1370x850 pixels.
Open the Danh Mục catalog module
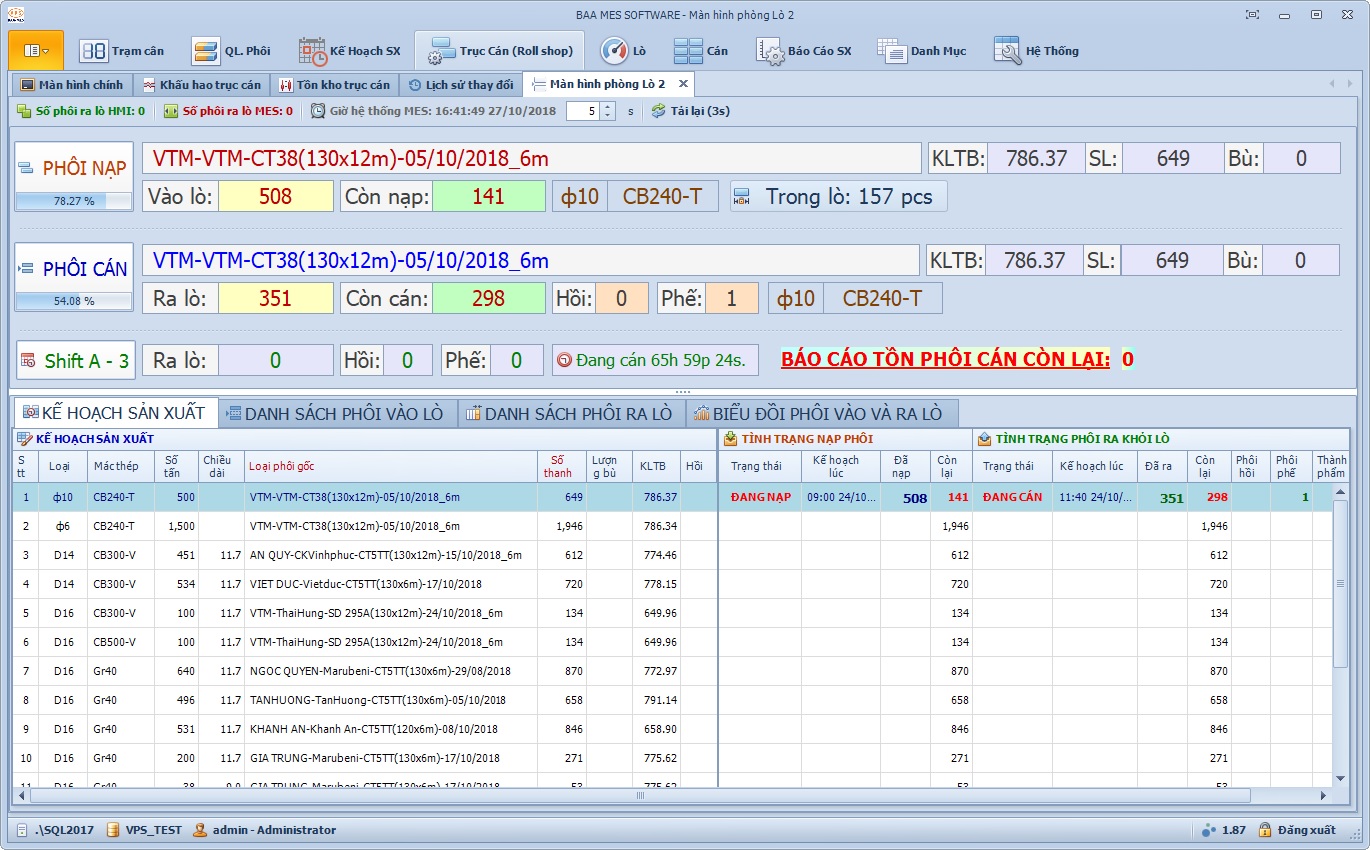pyautogui.click(x=922, y=51)
